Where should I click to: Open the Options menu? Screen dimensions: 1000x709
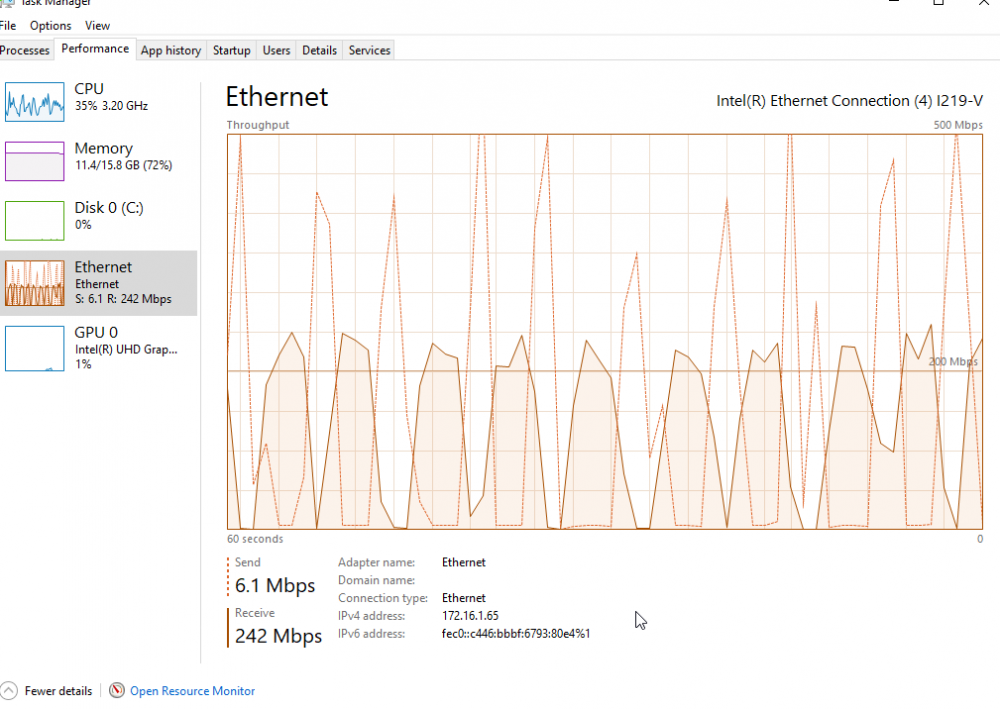50,25
